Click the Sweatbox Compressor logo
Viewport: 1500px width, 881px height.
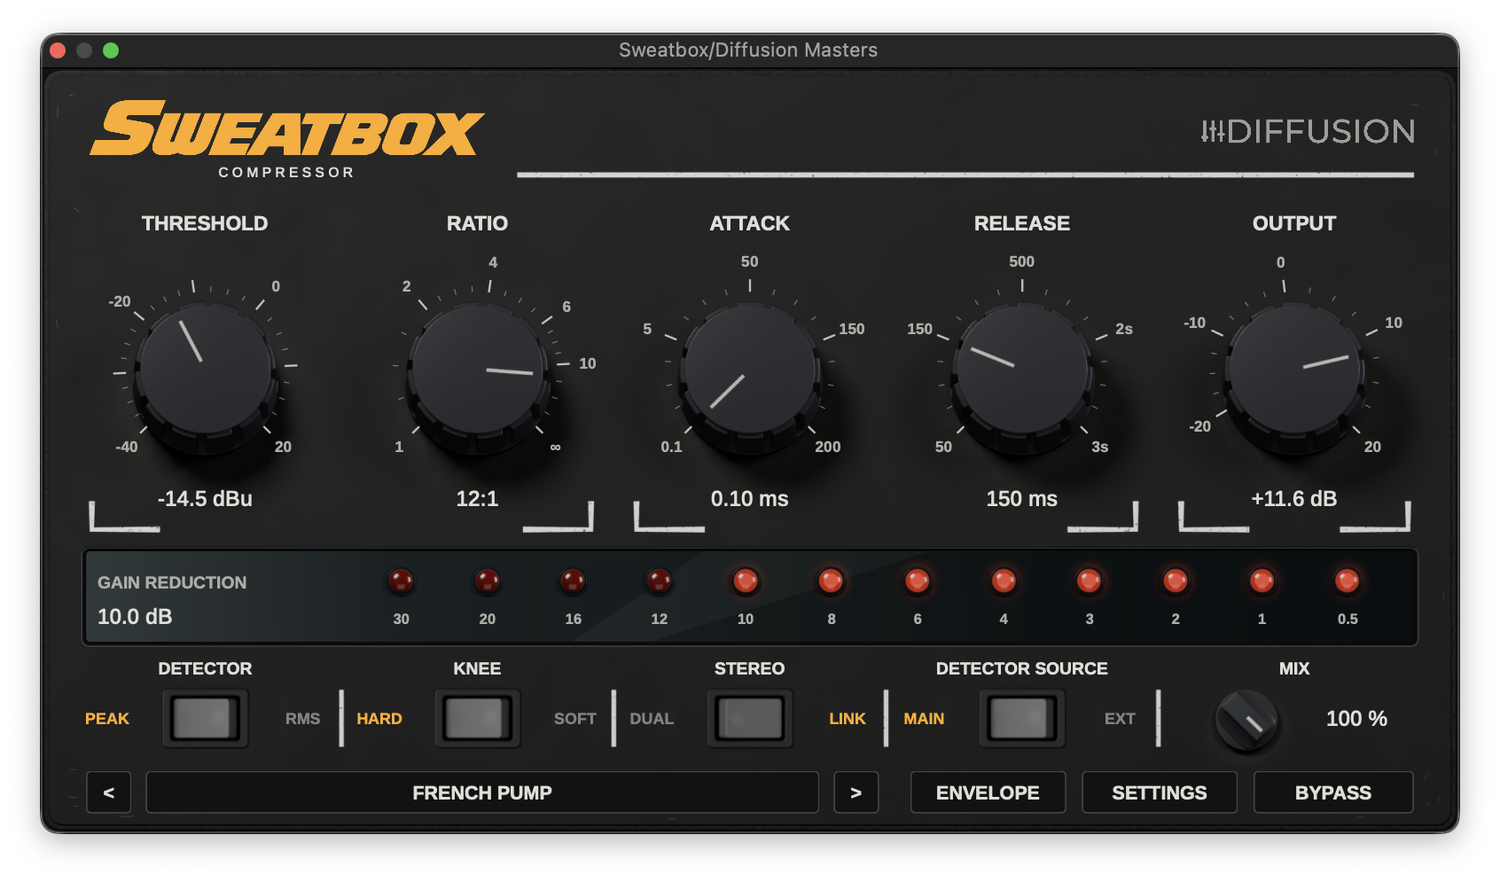287,139
